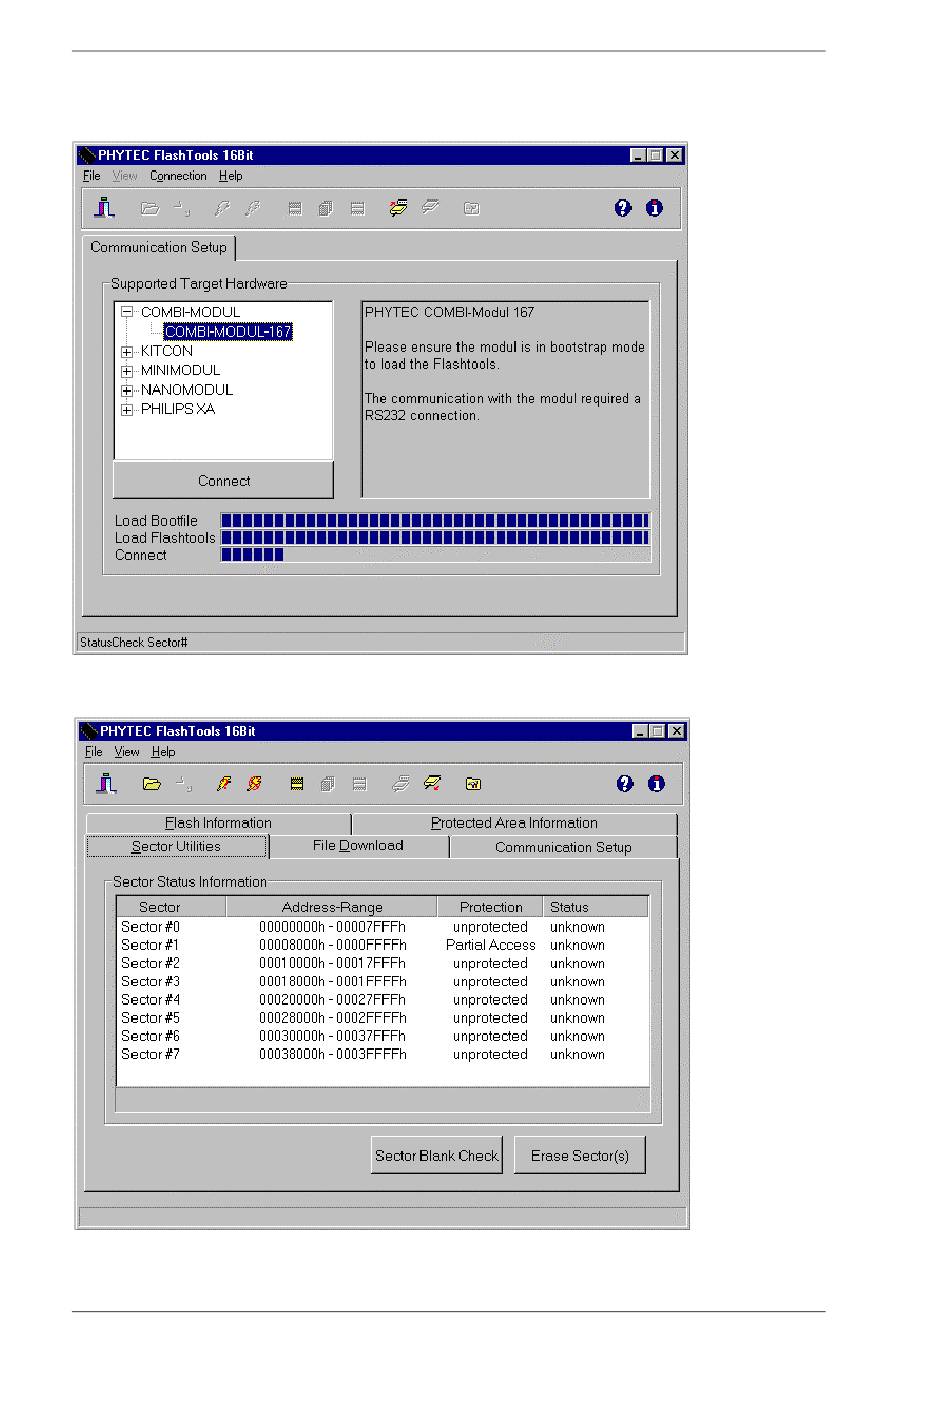Click first greyed lightning icon in Supported Target Hardware window
This screenshot has width=950, height=1420.
(222, 209)
